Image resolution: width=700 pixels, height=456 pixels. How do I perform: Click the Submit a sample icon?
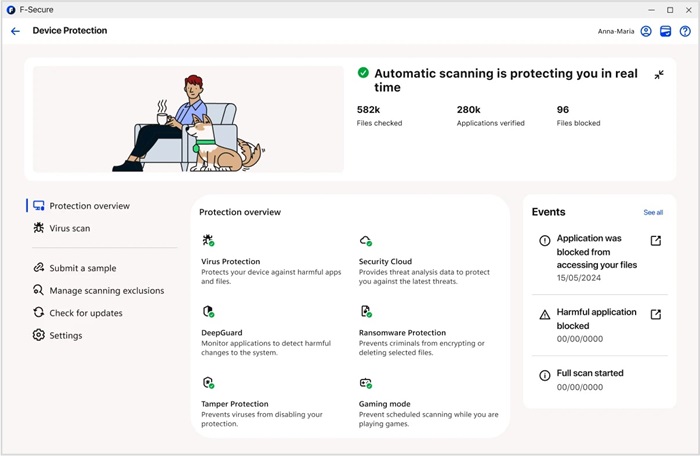(x=39, y=268)
